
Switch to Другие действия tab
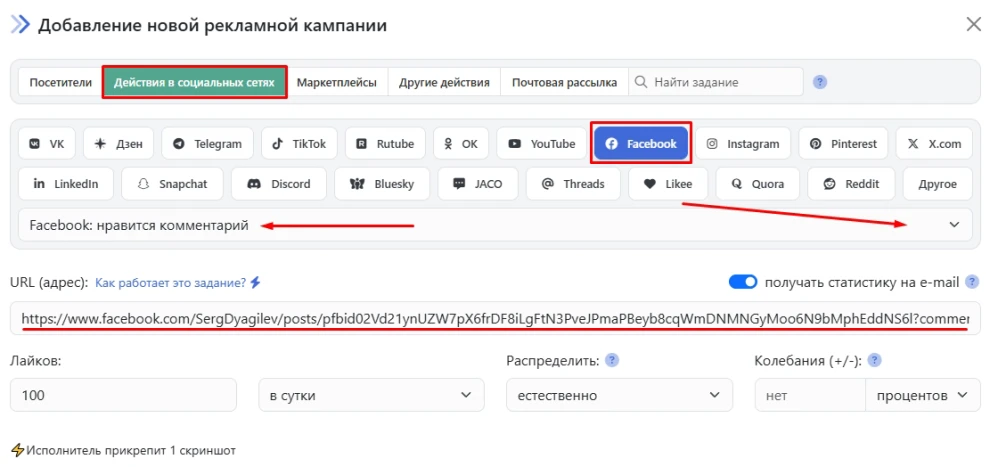pos(444,82)
